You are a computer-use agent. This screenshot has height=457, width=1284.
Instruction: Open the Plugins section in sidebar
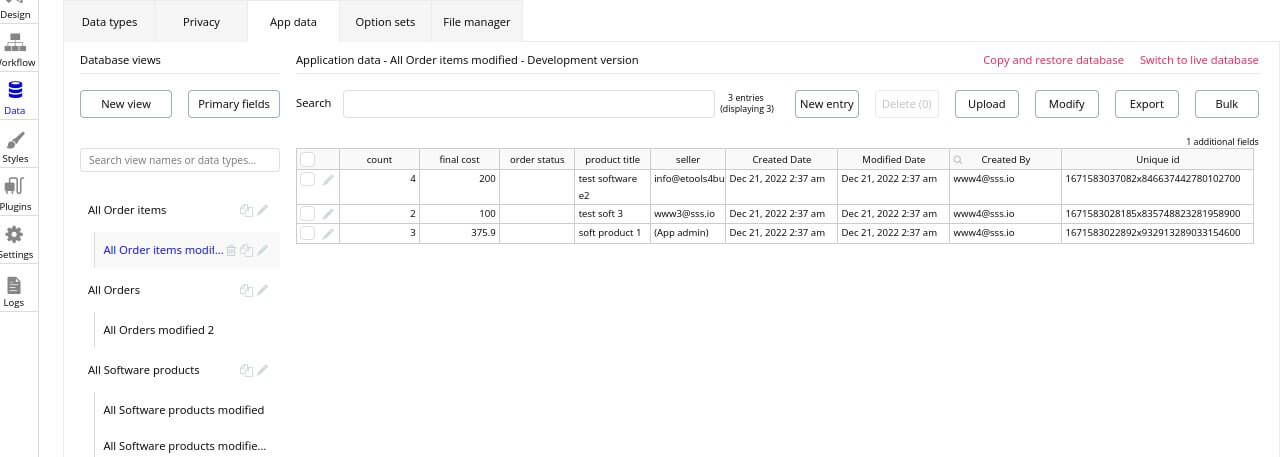coord(15,194)
